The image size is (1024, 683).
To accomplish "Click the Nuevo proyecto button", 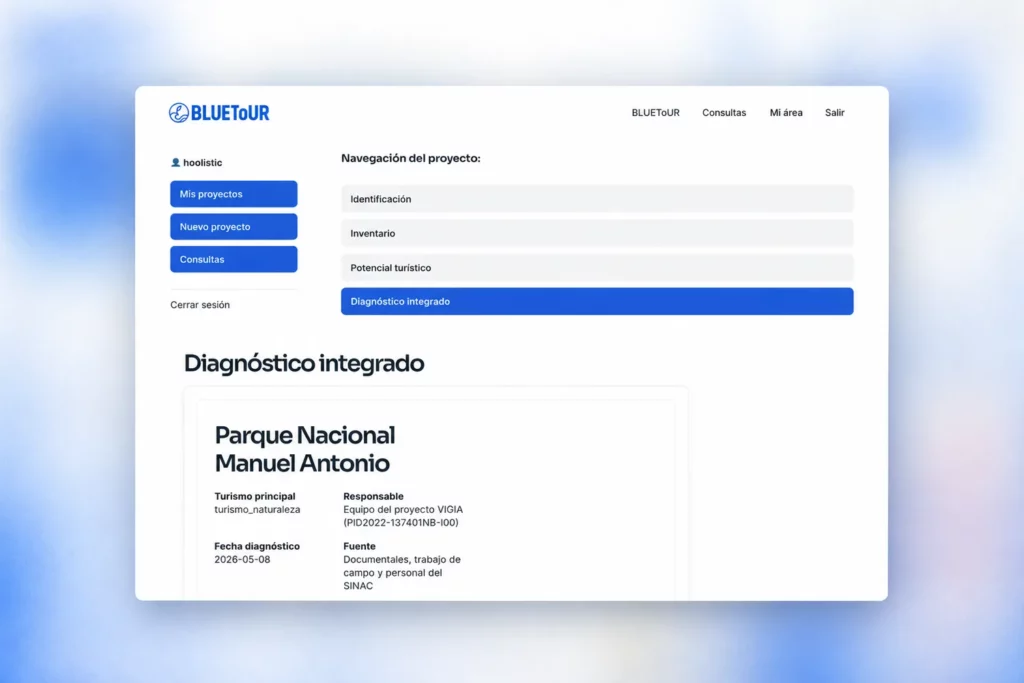I will click(x=234, y=227).
